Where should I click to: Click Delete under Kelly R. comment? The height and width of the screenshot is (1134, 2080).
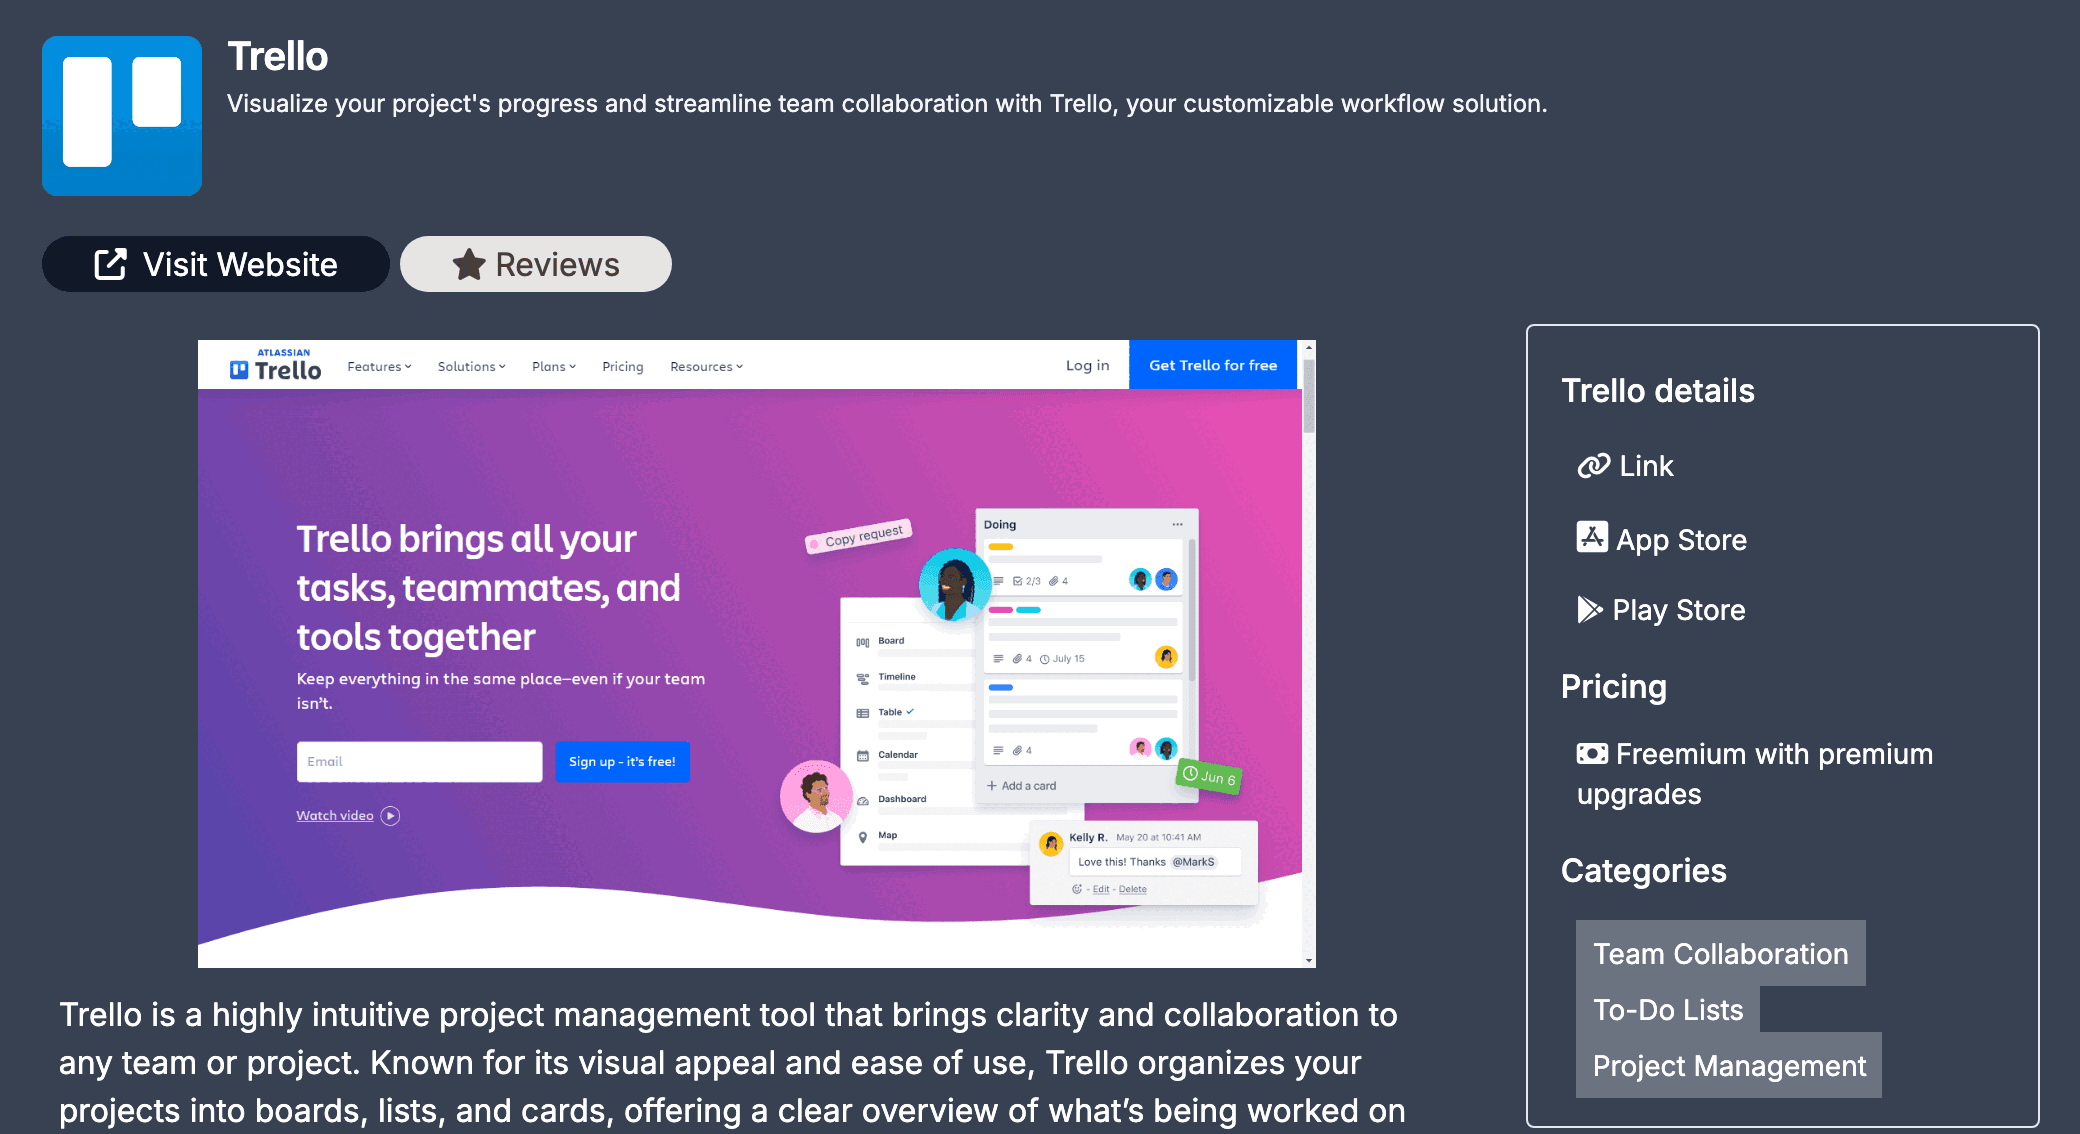click(x=1133, y=889)
